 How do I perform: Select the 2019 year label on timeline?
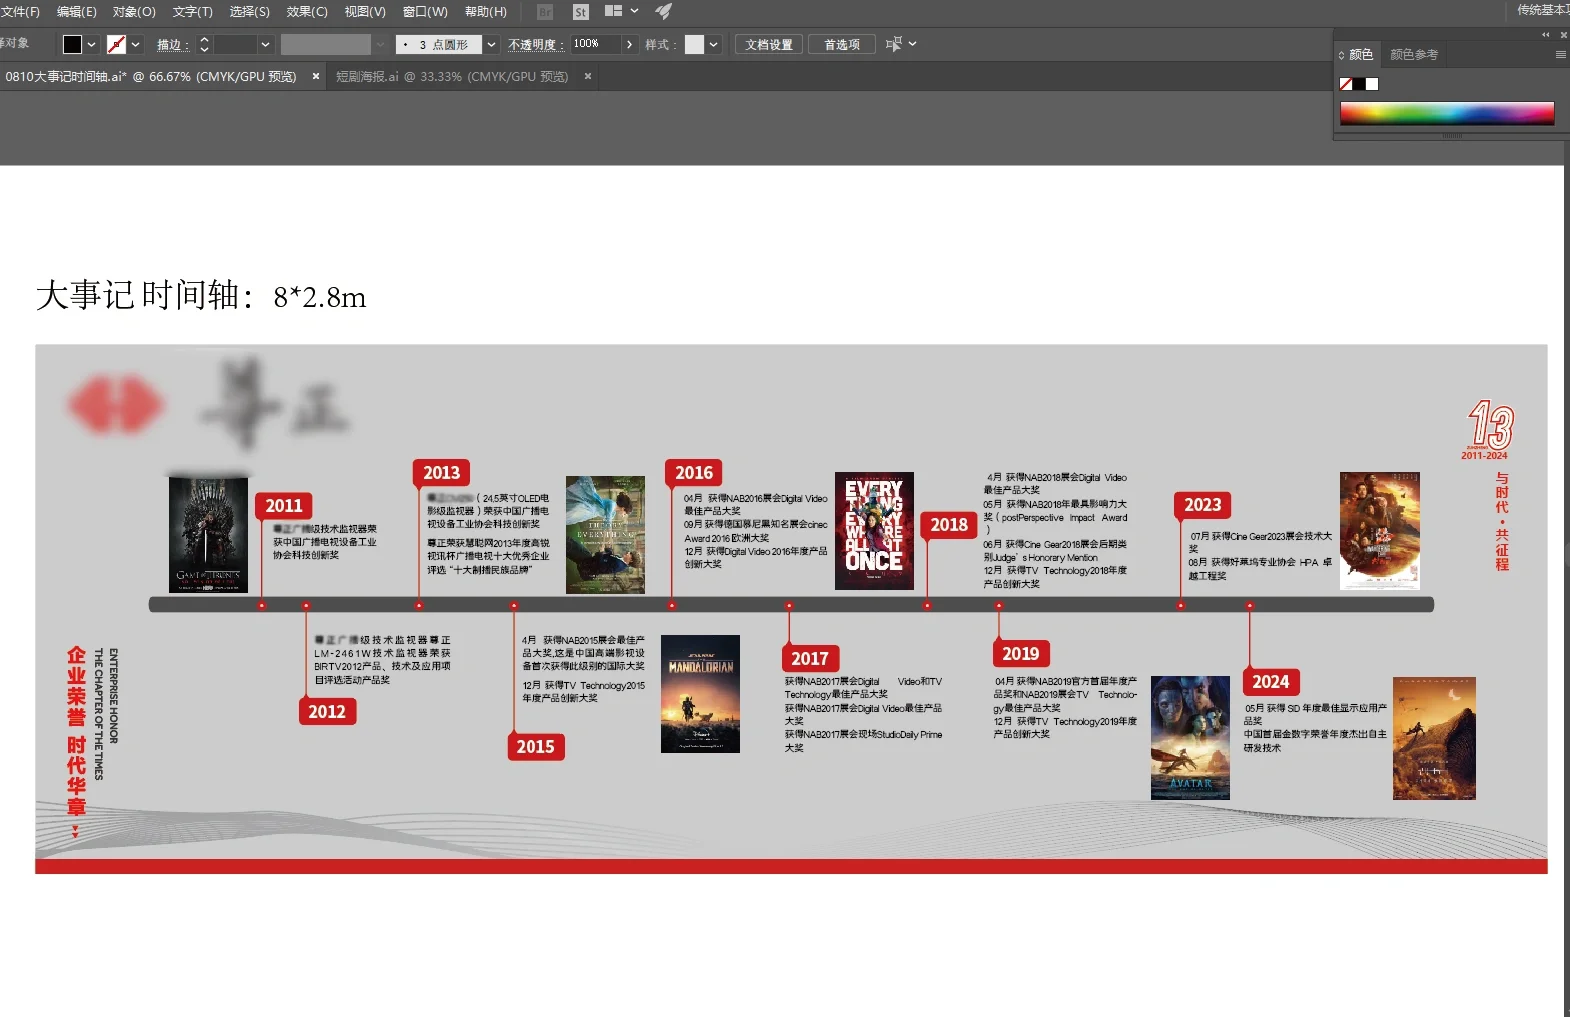coord(1020,654)
